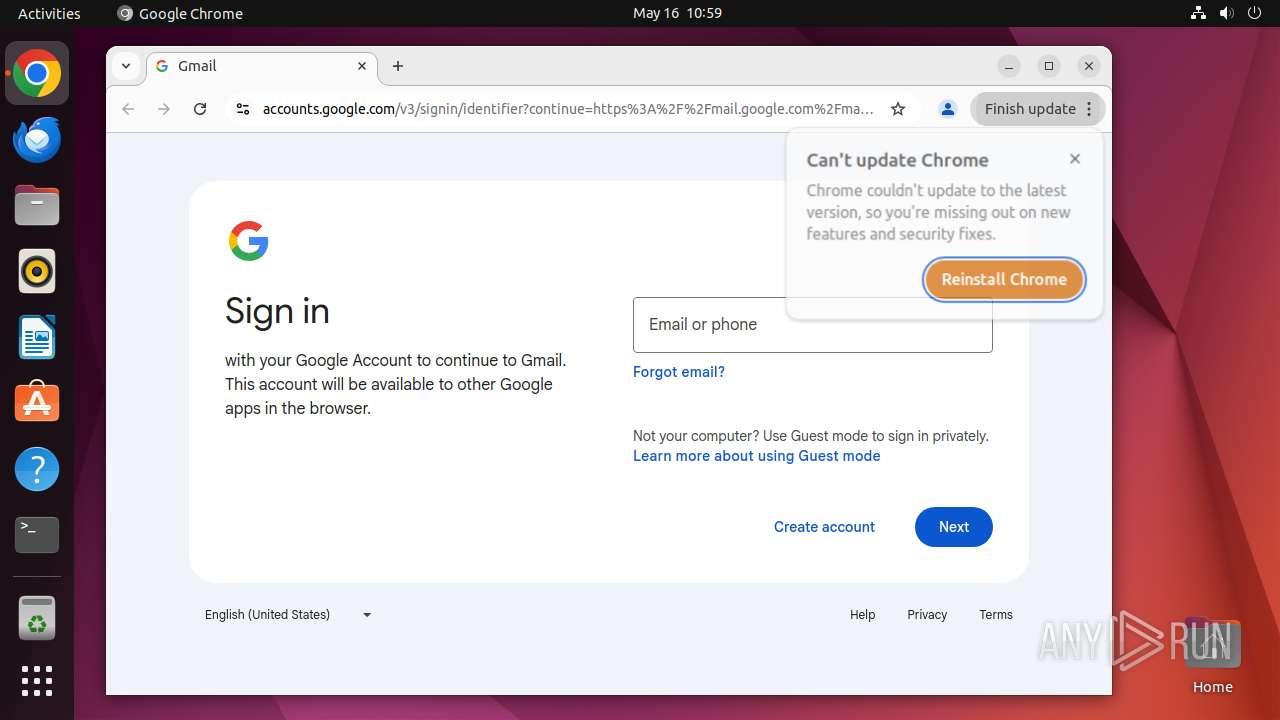Open volume indicator in top bar

point(1227,13)
